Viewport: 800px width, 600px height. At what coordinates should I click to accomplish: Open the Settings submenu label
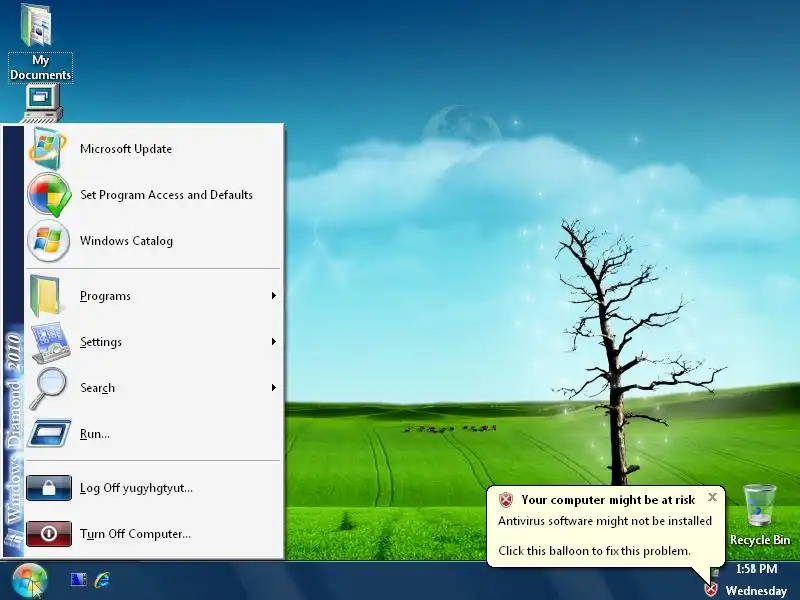tap(101, 342)
